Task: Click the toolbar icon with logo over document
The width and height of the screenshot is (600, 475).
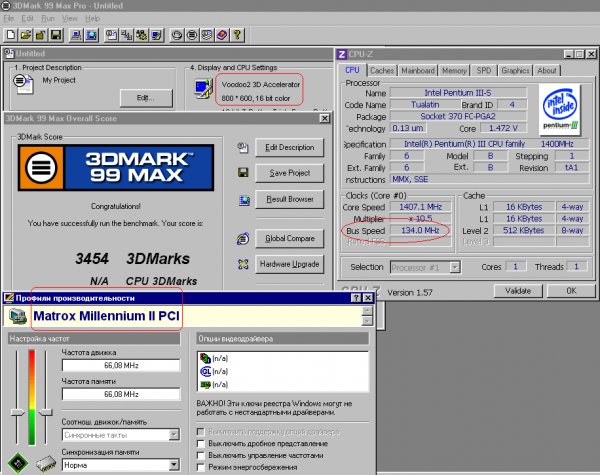Action: pos(111,35)
